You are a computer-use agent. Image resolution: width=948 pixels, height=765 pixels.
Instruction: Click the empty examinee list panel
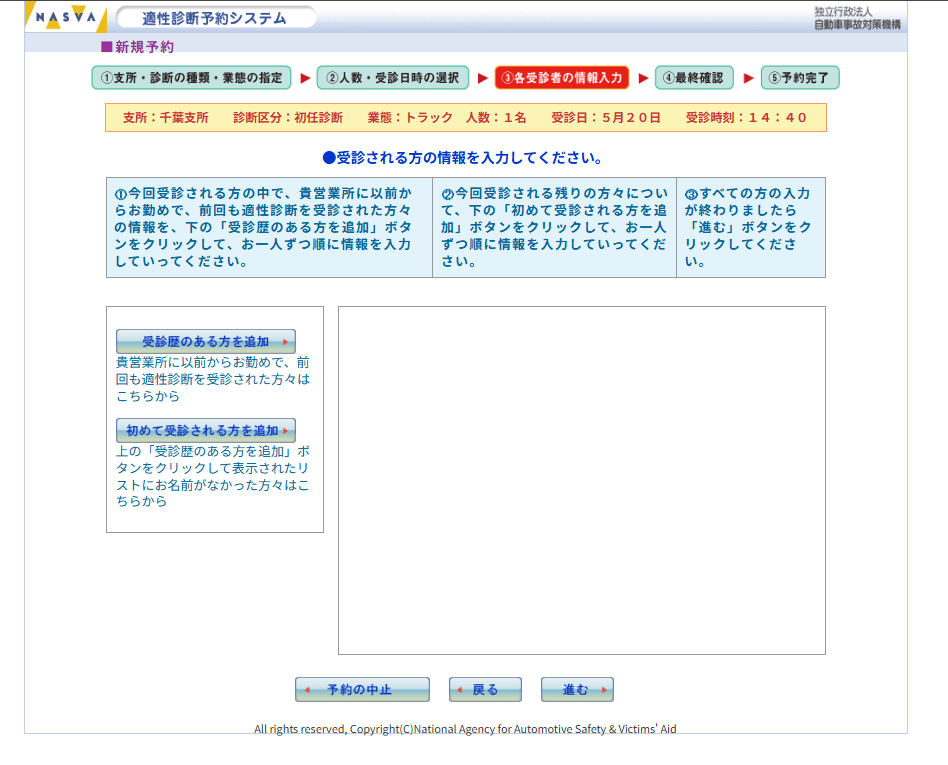point(582,480)
